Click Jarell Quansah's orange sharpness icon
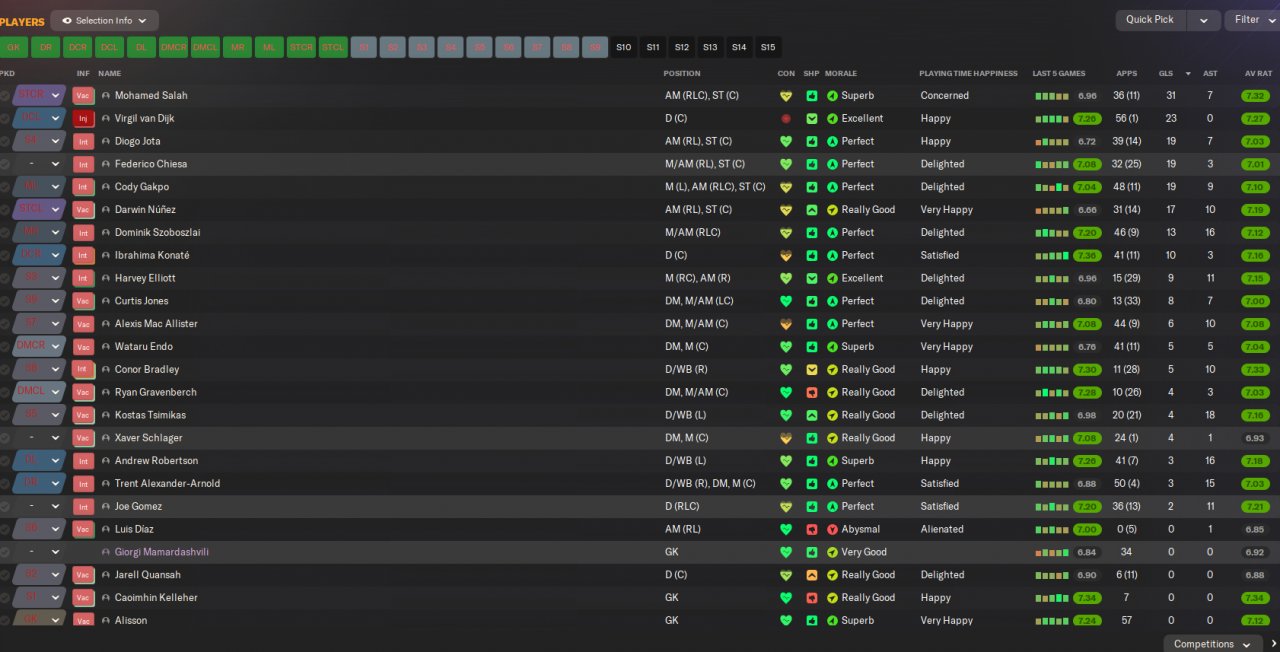Screen dimensions: 1280x652 coord(811,575)
